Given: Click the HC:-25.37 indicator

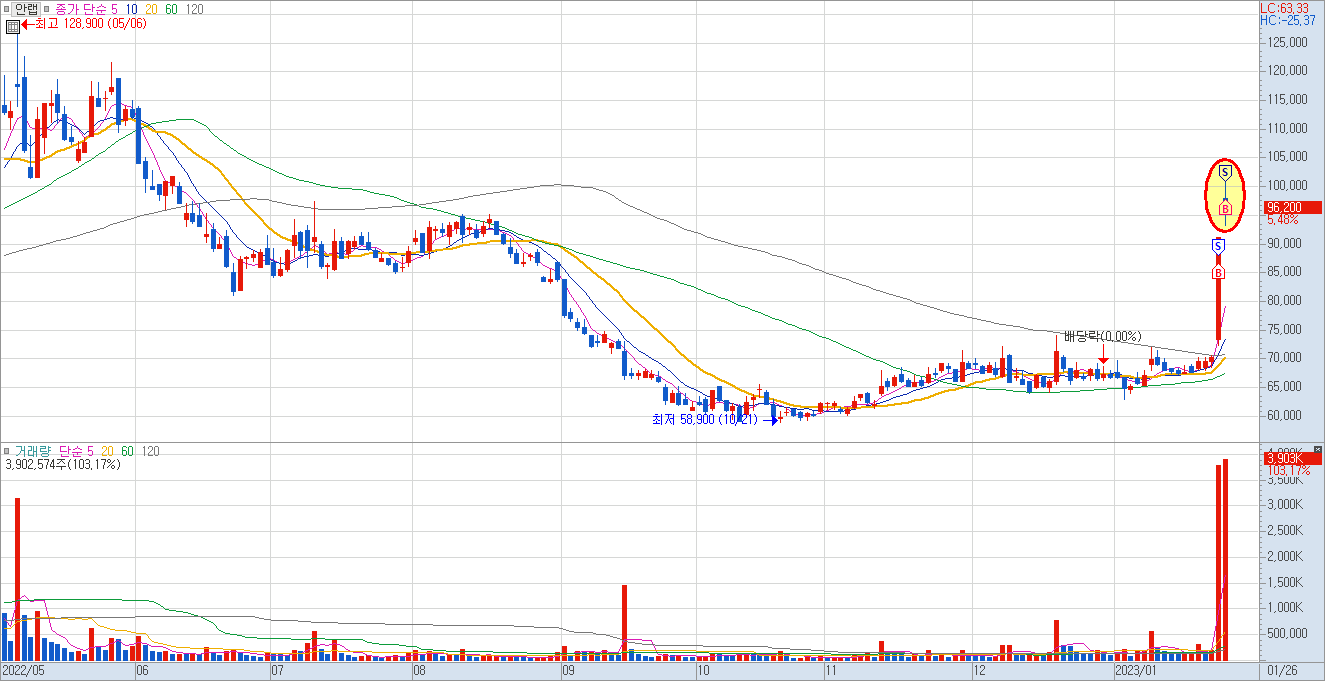Looking at the screenshot, I should 1288,20.
